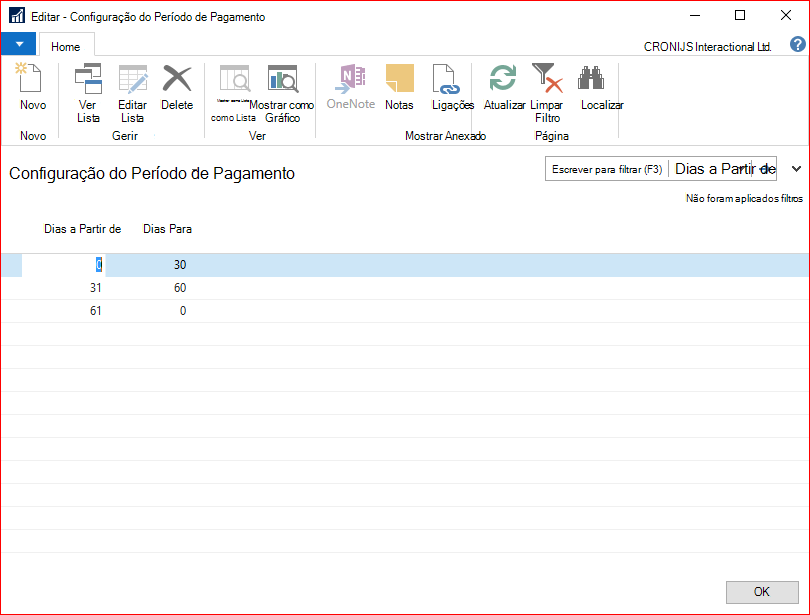Select Dias Para cell in the 61 row
This screenshot has height=615, width=810.
pyautogui.click(x=148, y=311)
